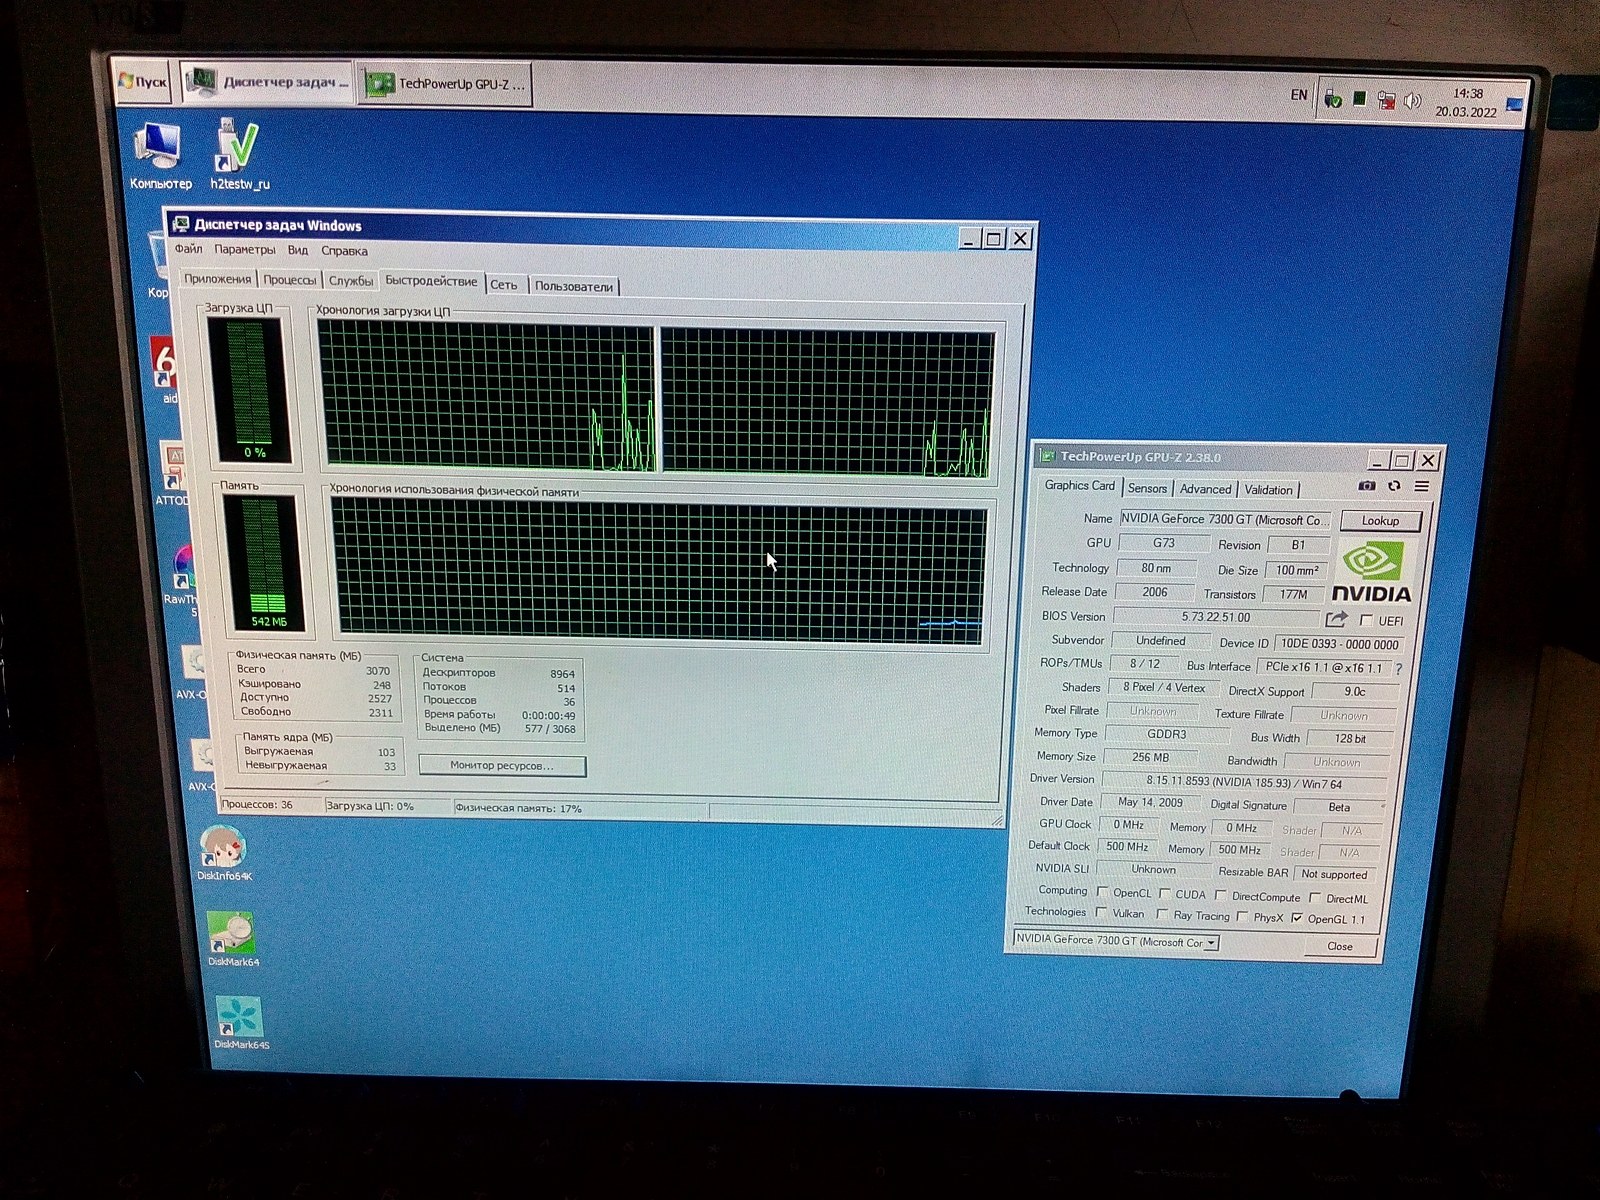Open the Файл menu
Screen dimensions: 1600x1200
pyautogui.click(x=188, y=249)
